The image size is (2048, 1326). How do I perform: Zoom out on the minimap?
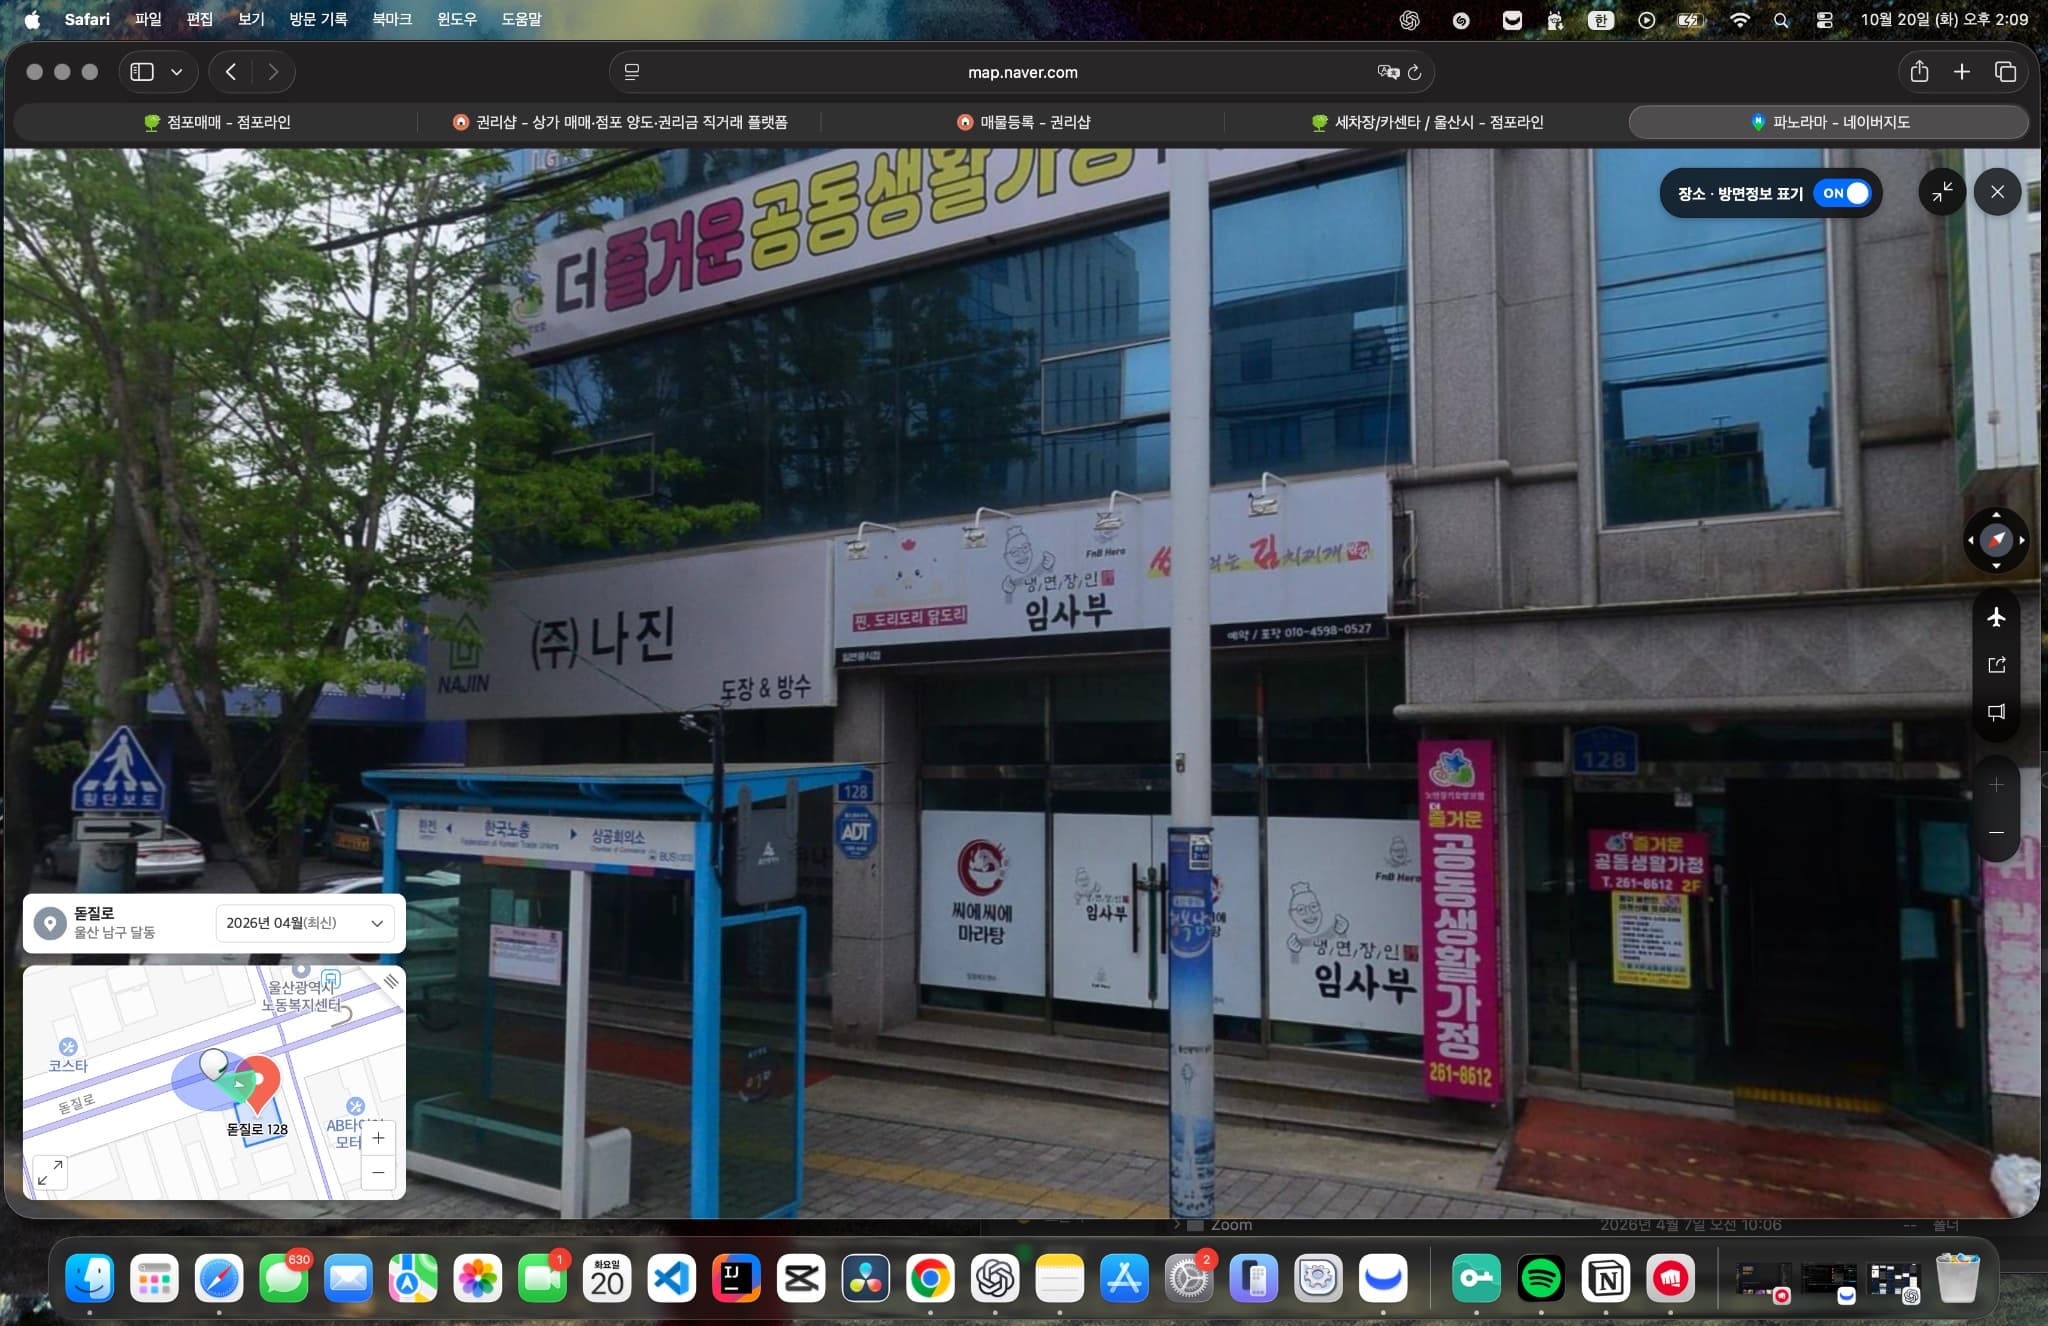pyautogui.click(x=378, y=1172)
